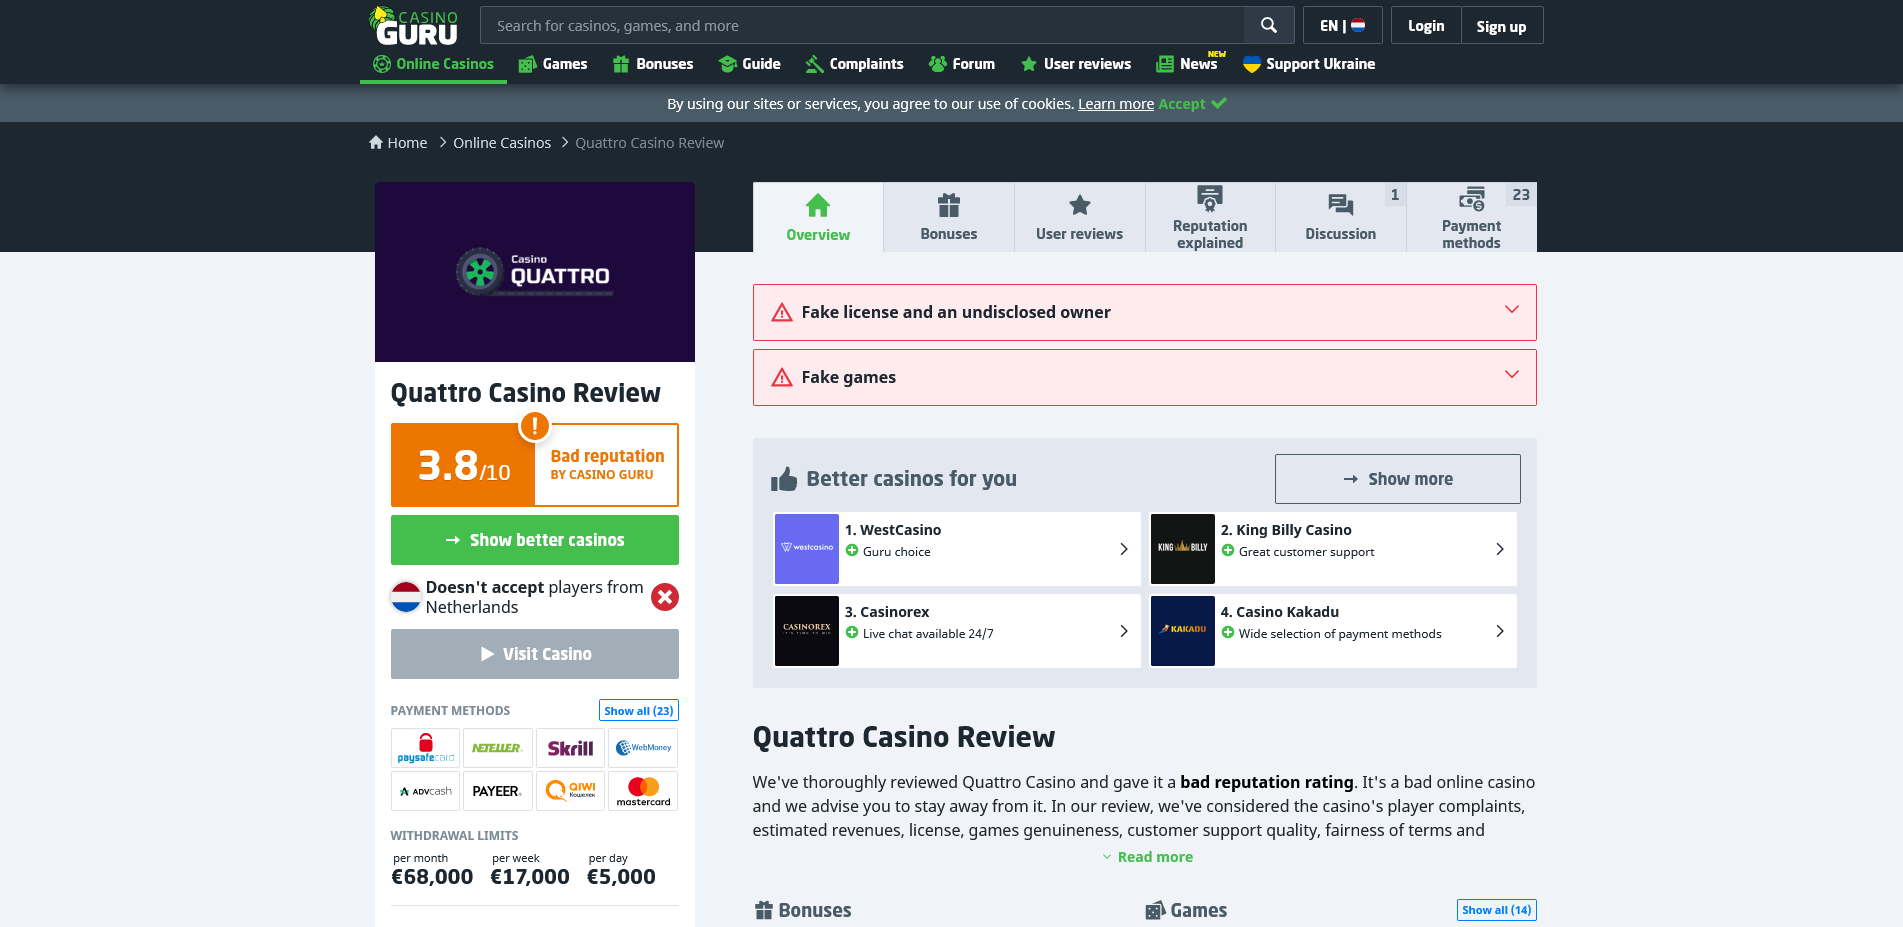This screenshot has width=1903, height=927.
Task: Open the Forum nav menu
Action: tap(962, 64)
